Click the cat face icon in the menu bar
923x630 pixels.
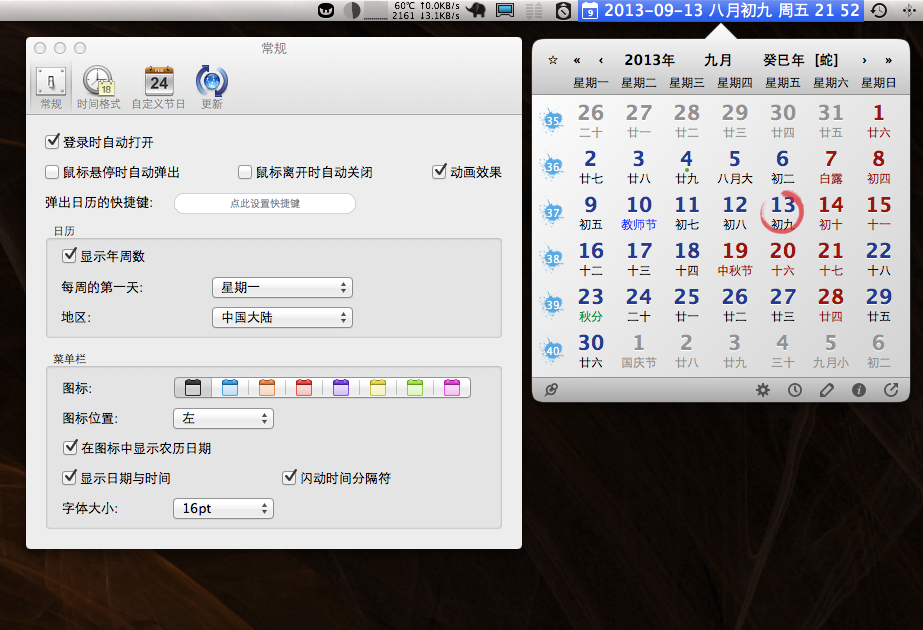326,11
